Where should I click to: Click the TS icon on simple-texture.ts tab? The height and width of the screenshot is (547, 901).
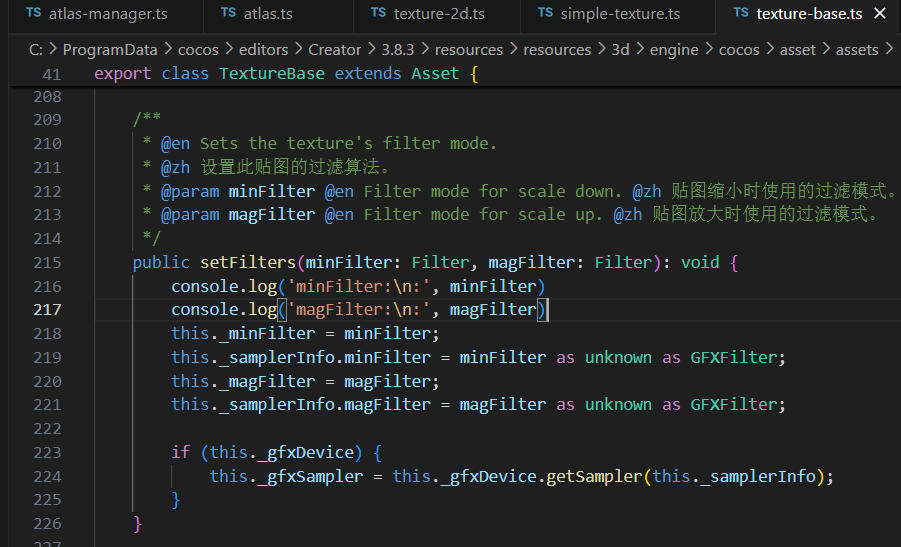pos(545,13)
